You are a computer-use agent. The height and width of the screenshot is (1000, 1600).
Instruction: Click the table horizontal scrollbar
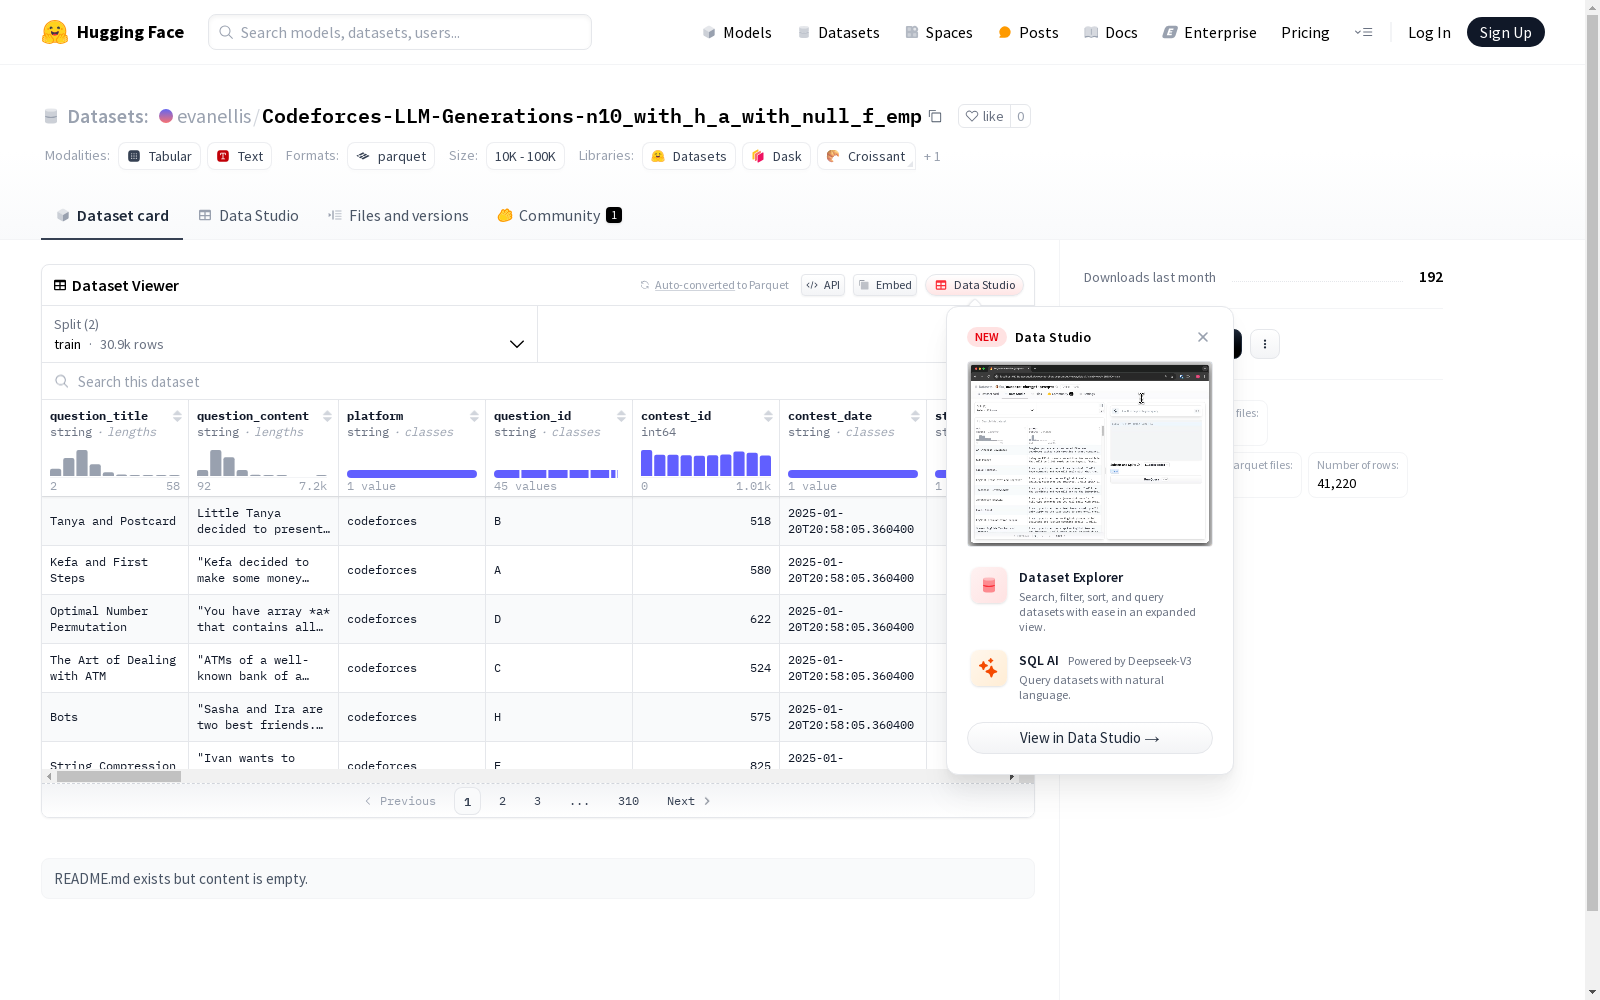click(119, 776)
